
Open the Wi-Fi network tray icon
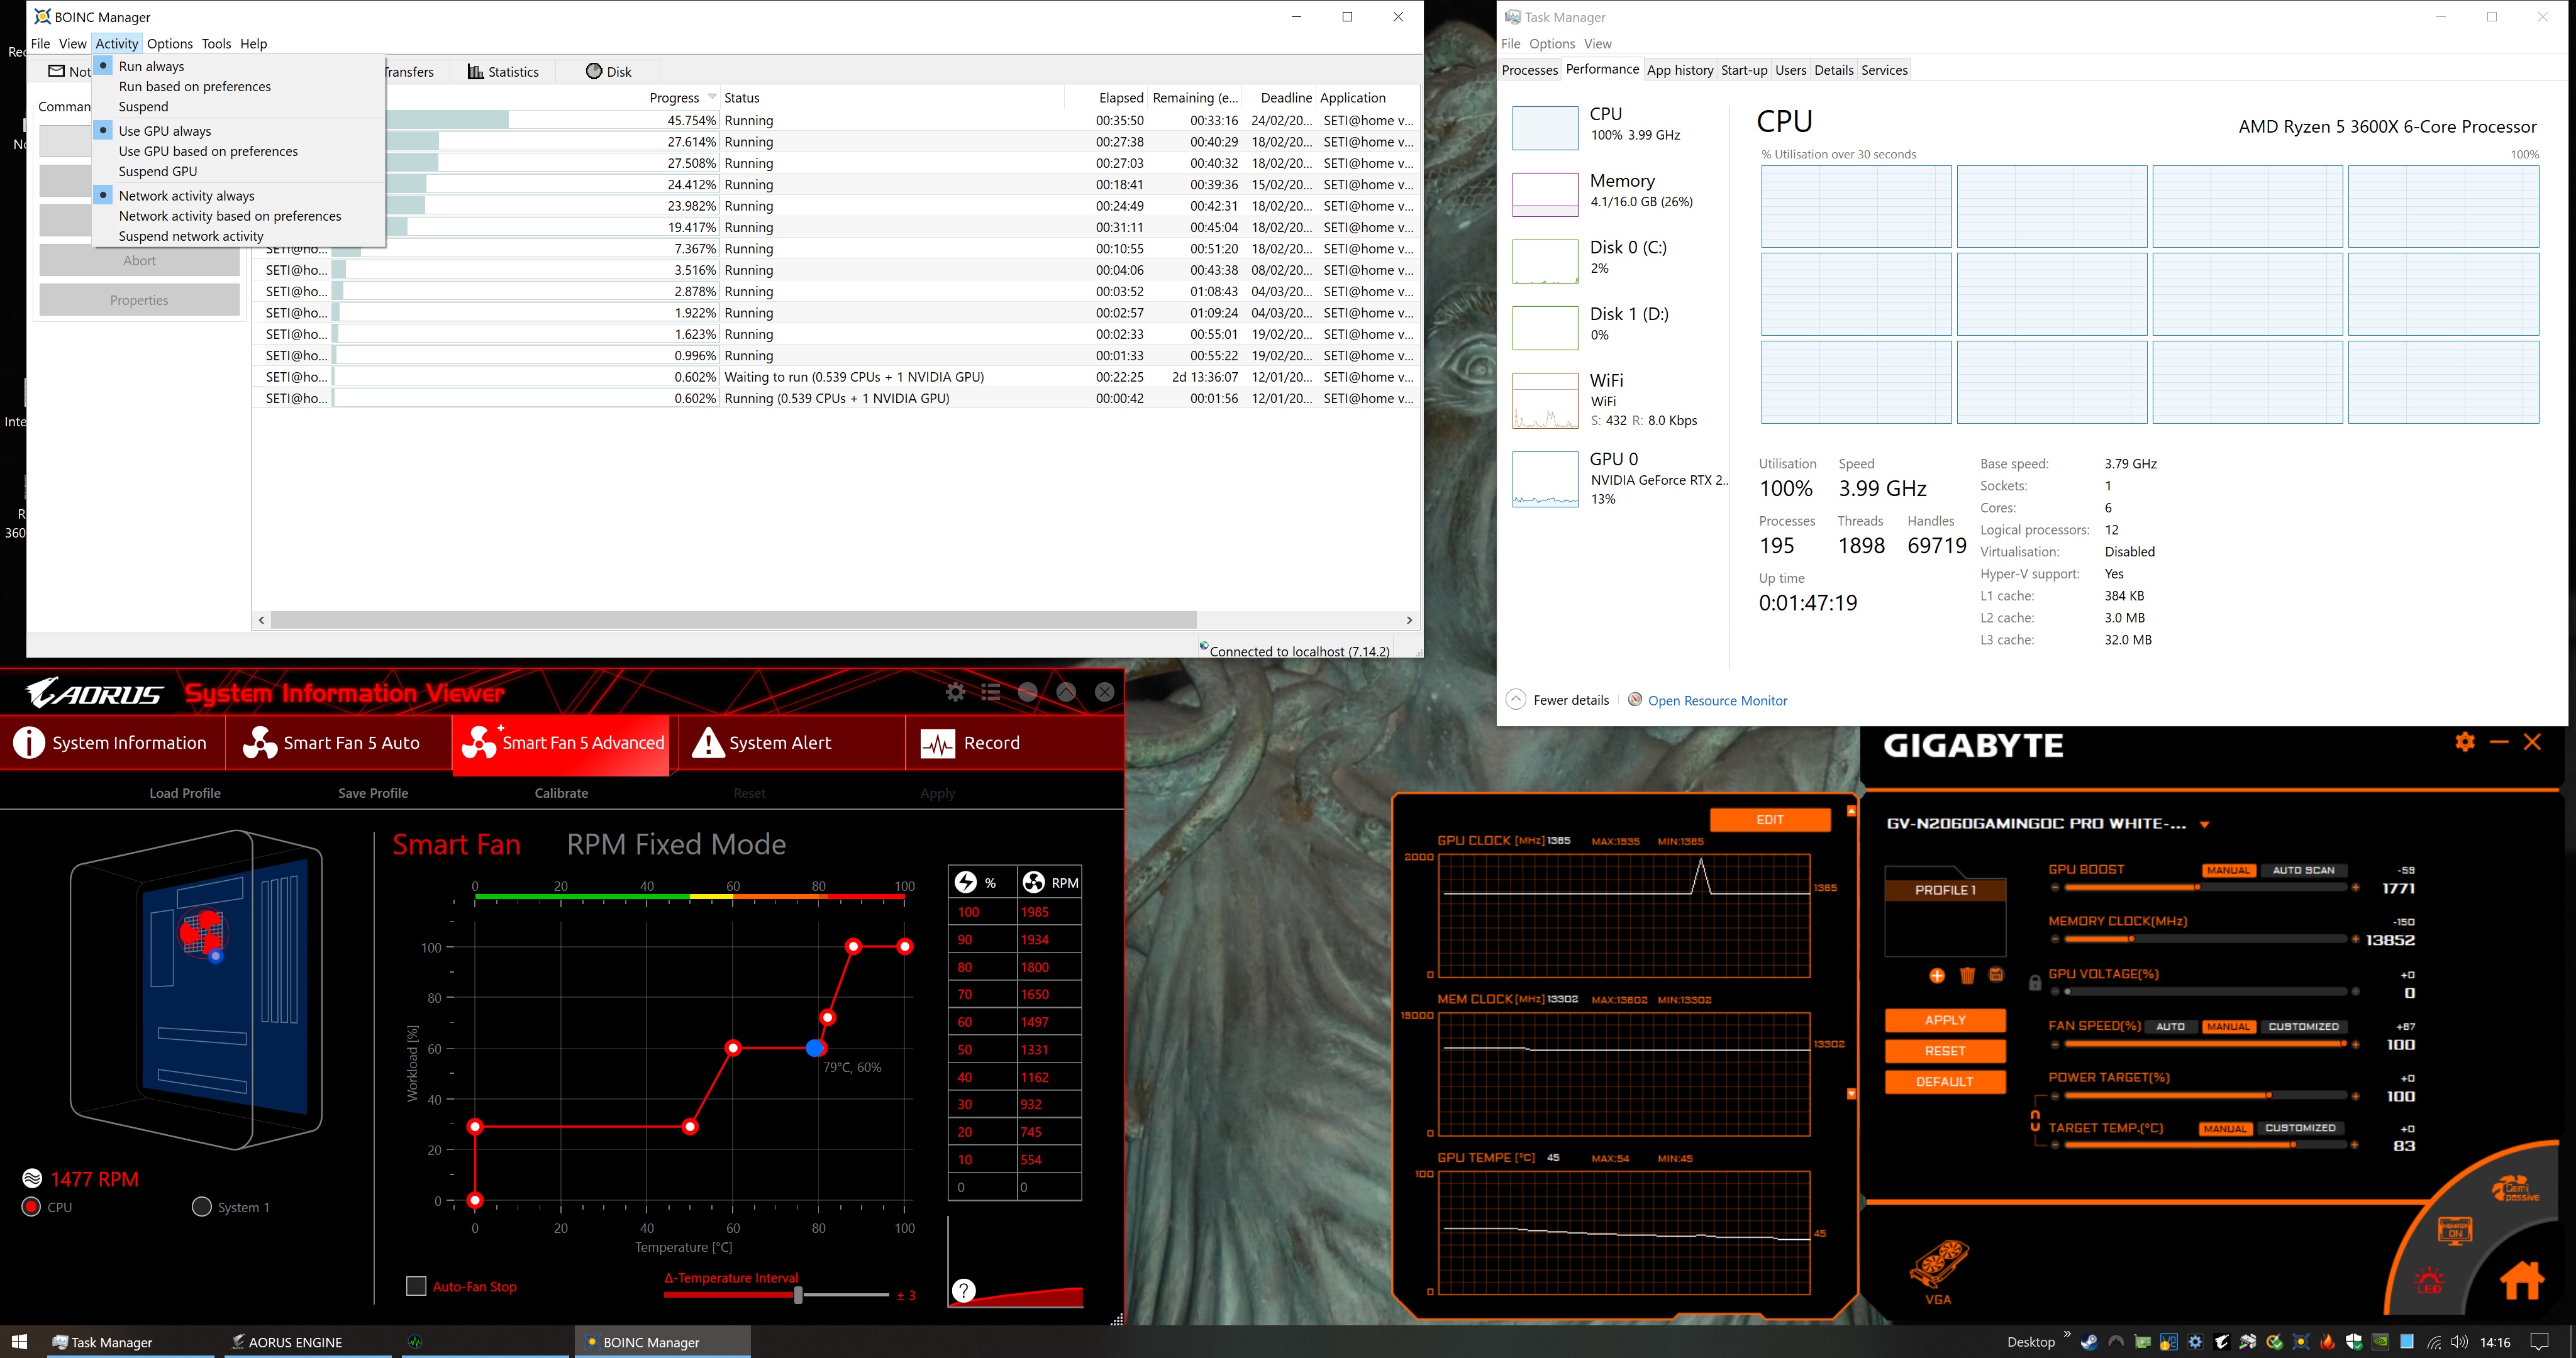click(2434, 1342)
